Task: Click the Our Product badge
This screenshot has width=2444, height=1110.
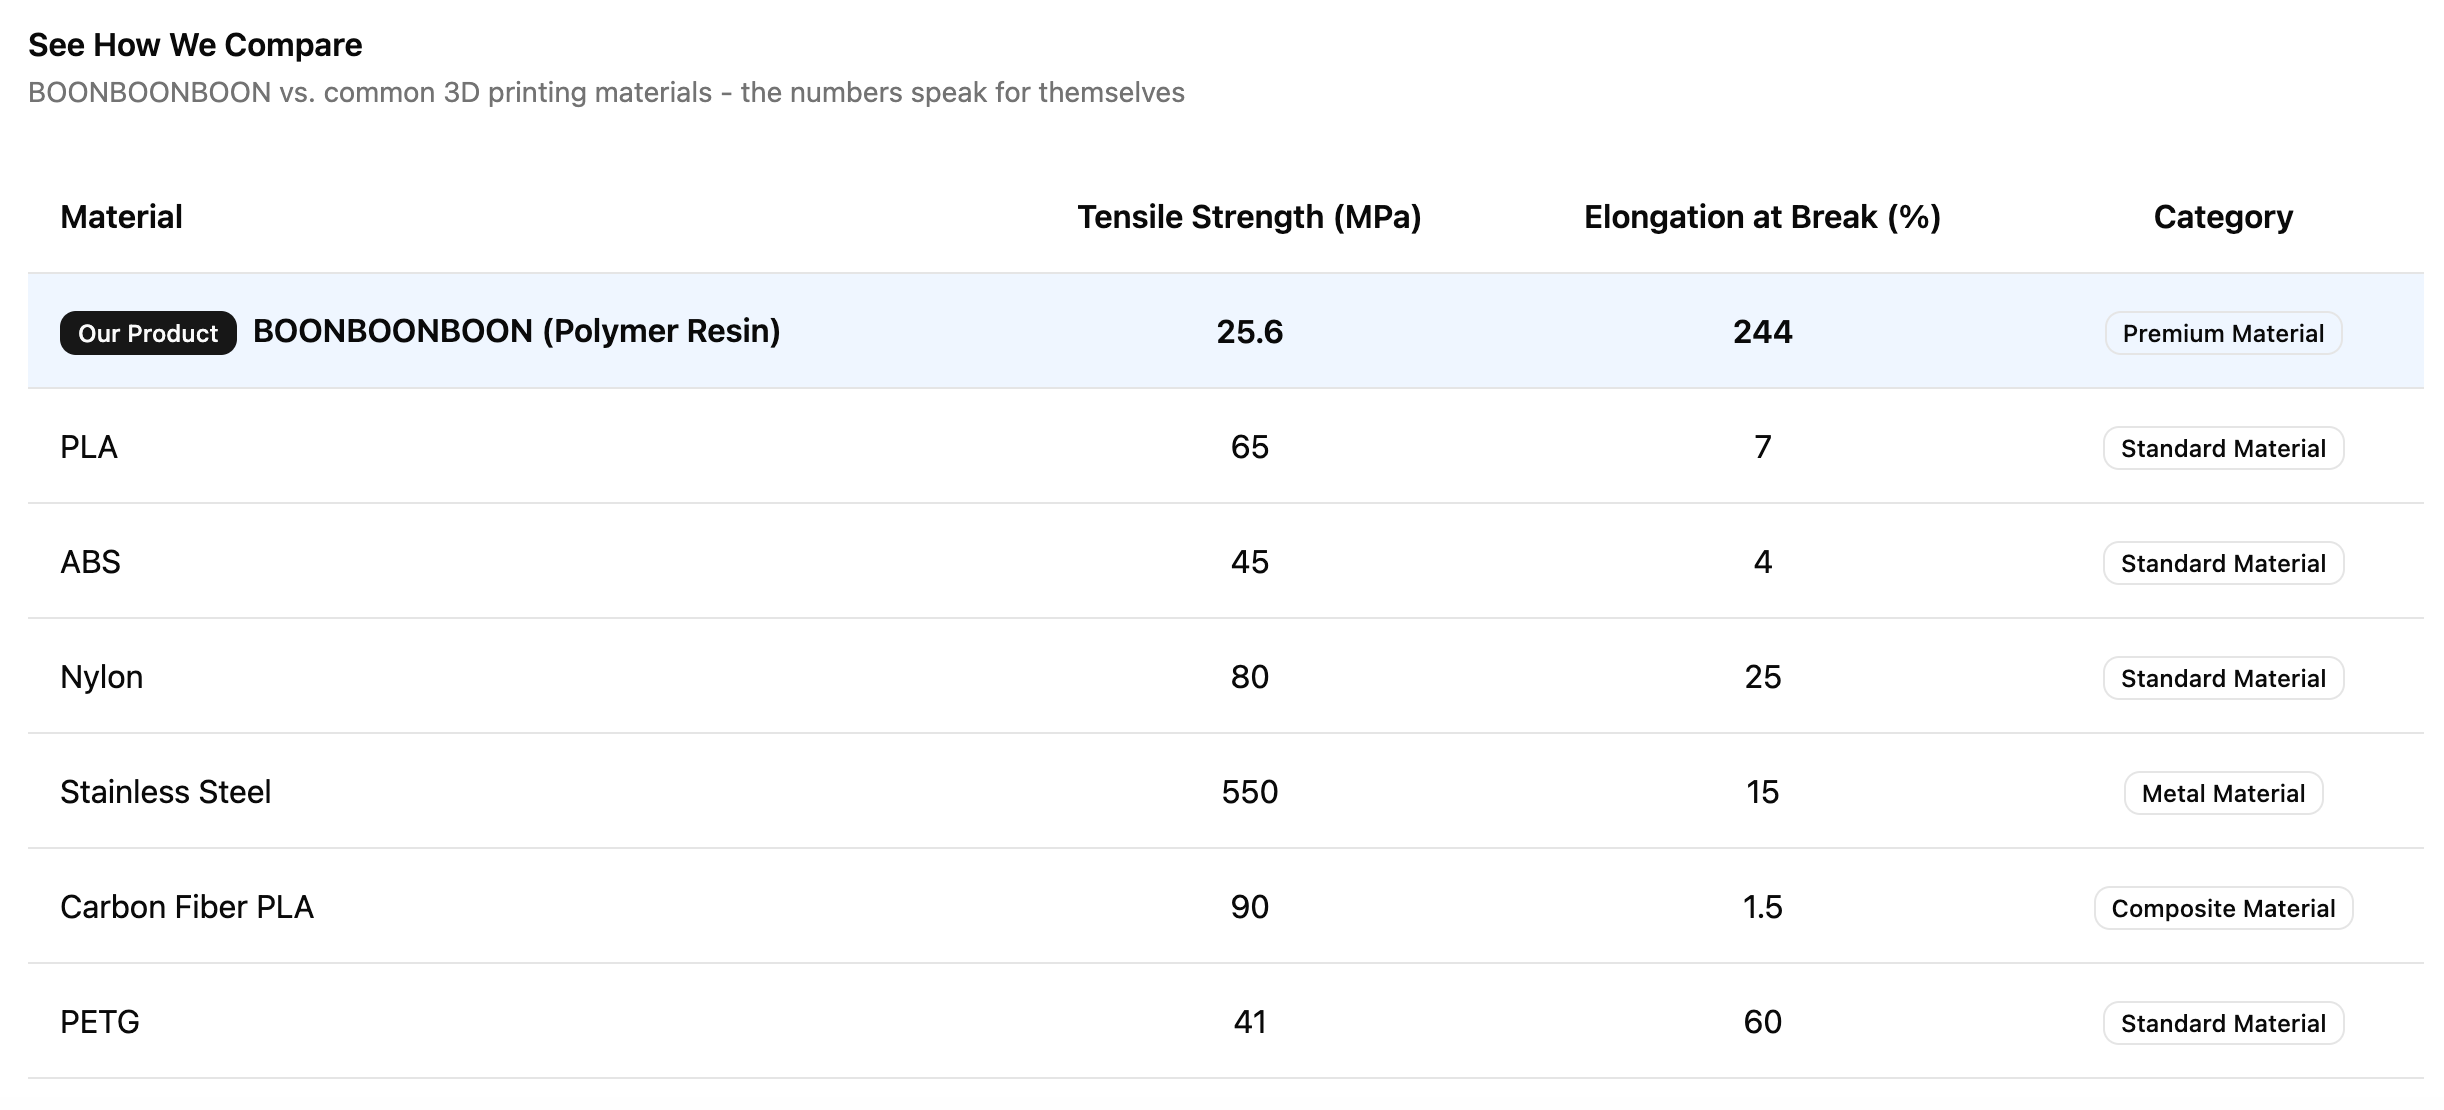Action: [148, 333]
